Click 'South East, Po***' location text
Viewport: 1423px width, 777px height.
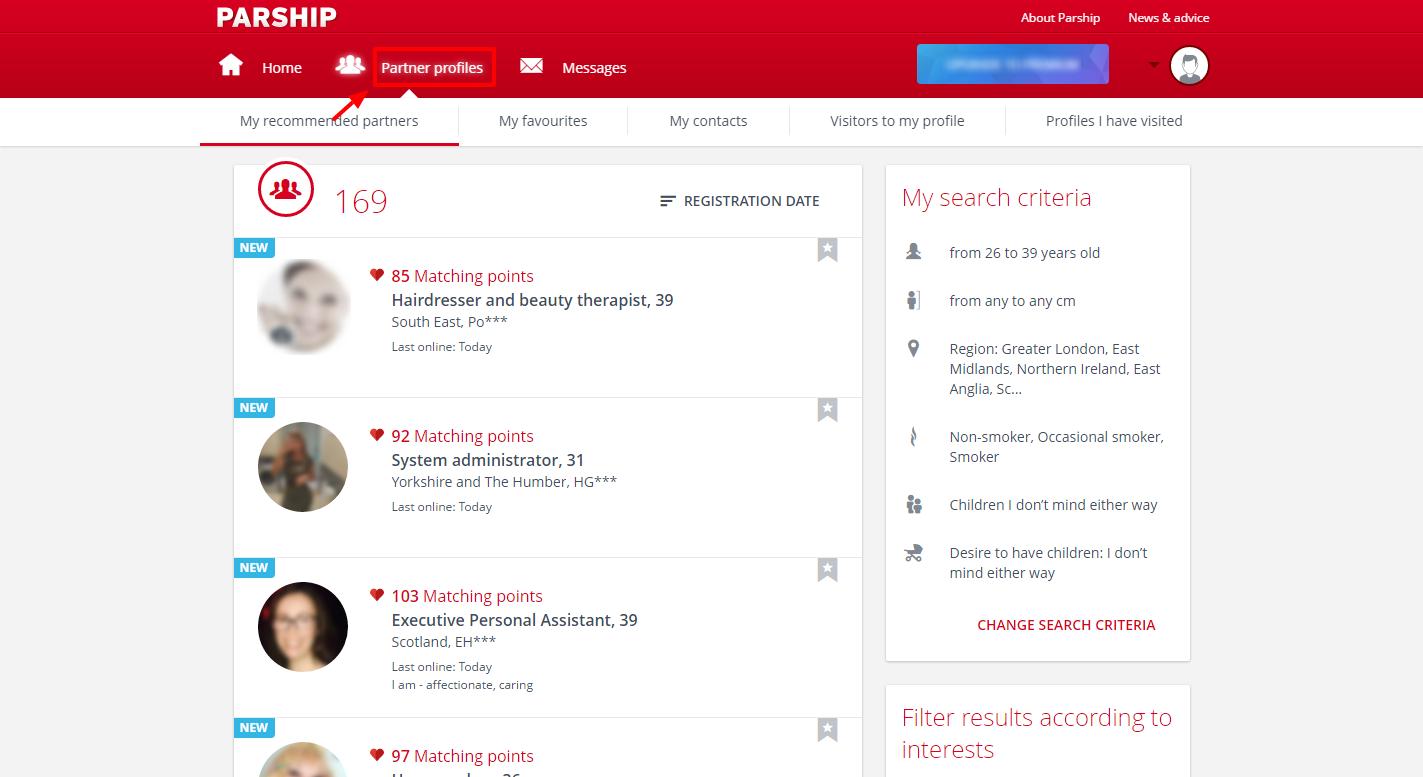point(449,322)
